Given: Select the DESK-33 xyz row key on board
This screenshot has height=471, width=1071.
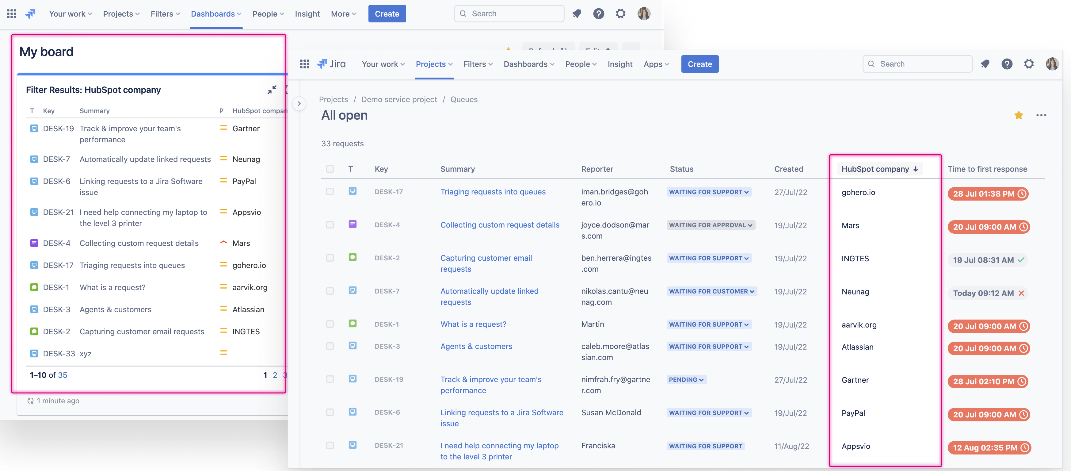Looking at the screenshot, I should [57, 354].
